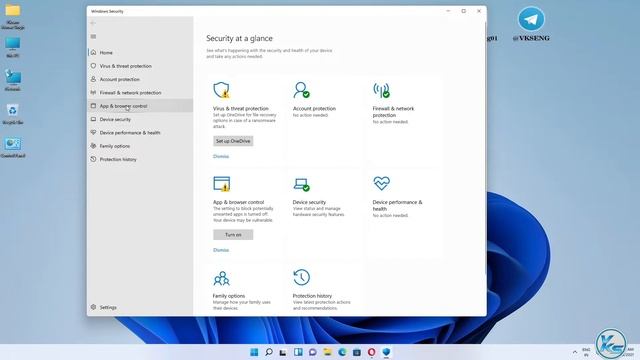This screenshot has width=640, height=360.
Task: Turn on App & browser control protection
Action: tap(233, 235)
